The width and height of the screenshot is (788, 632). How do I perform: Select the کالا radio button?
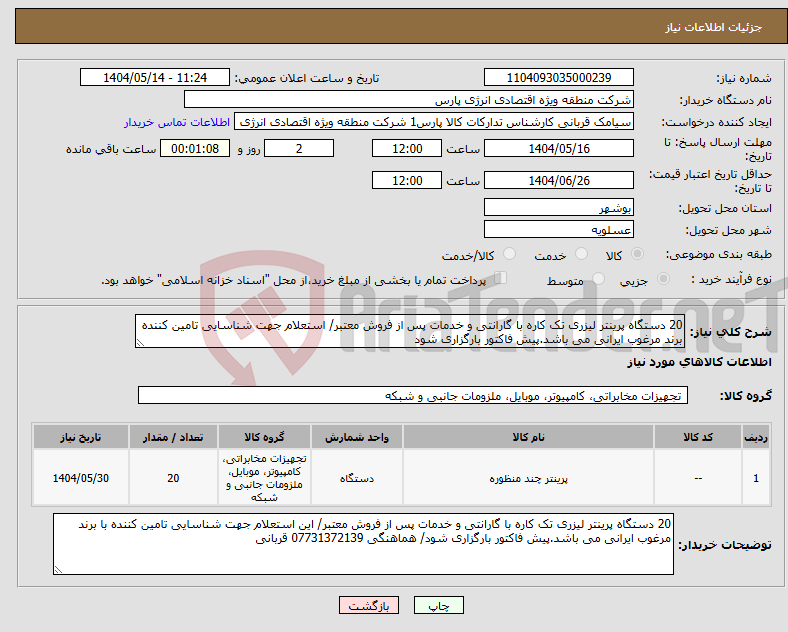pyautogui.click(x=637, y=254)
